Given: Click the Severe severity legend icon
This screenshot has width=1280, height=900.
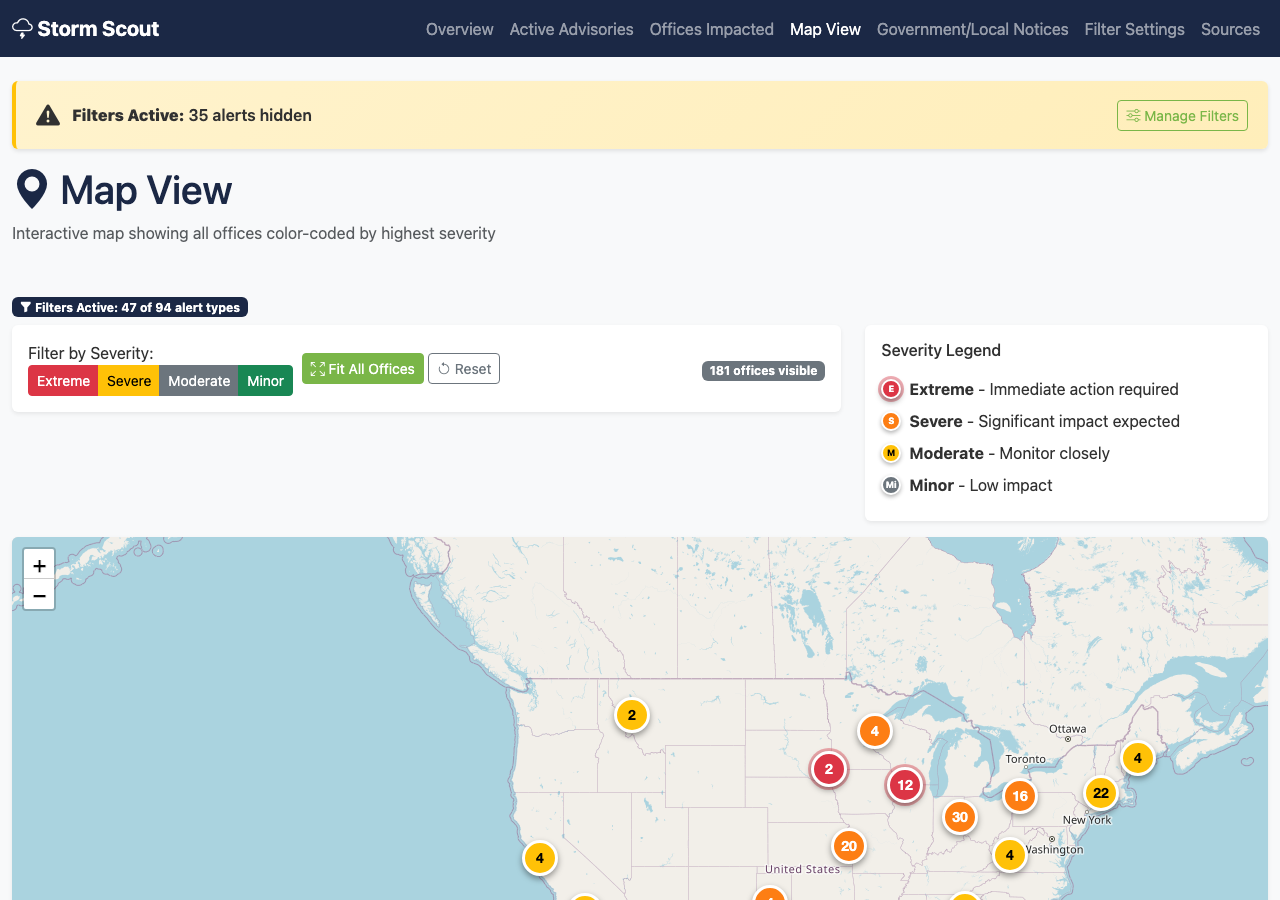Looking at the screenshot, I should [890, 421].
